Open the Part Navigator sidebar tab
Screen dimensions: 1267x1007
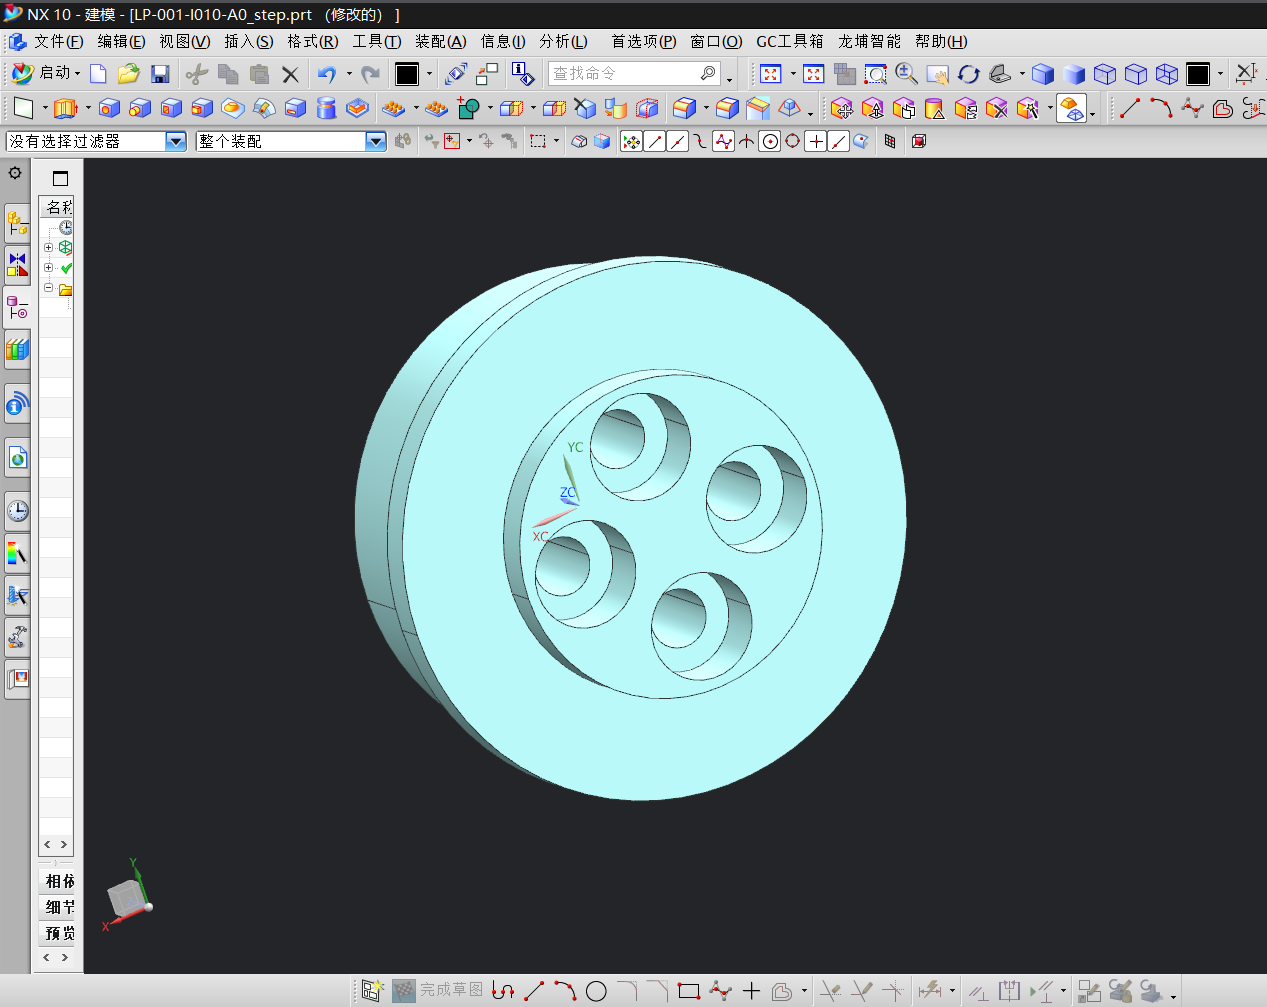(17, 307)
